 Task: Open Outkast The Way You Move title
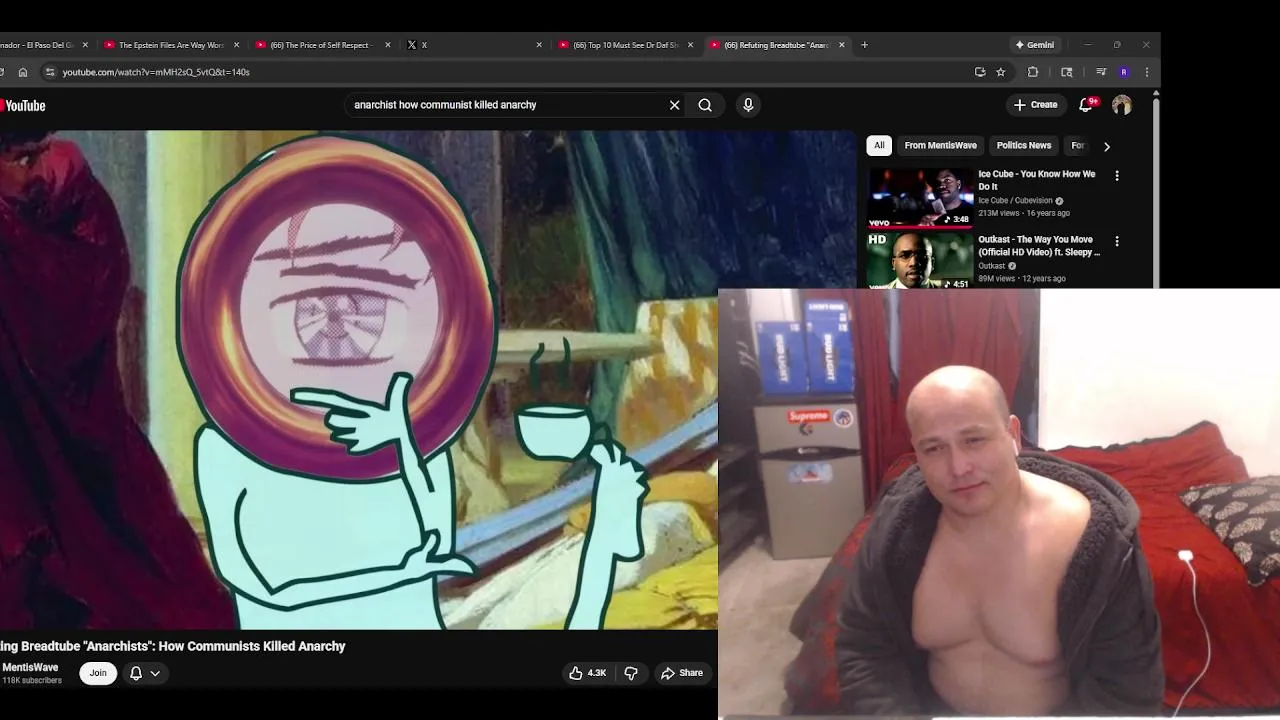coord(1039,246)
